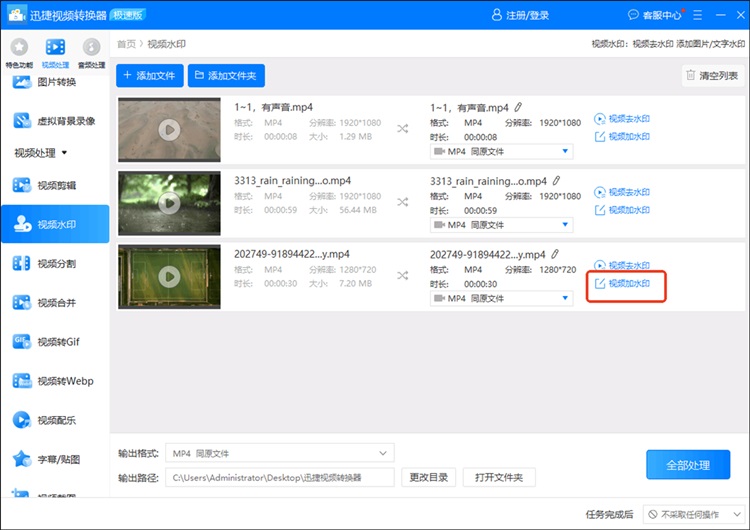Click the 视频水印 stamp icon

coord(22,224)
